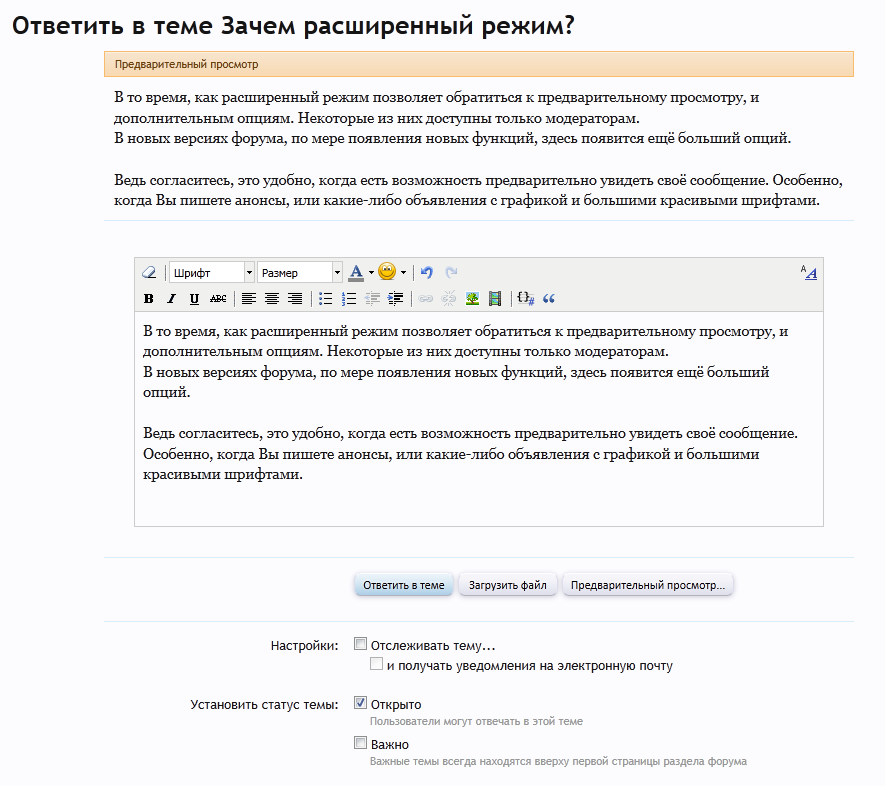Insert a video with film strip icon
885x786 pixels.
(495, 298)
